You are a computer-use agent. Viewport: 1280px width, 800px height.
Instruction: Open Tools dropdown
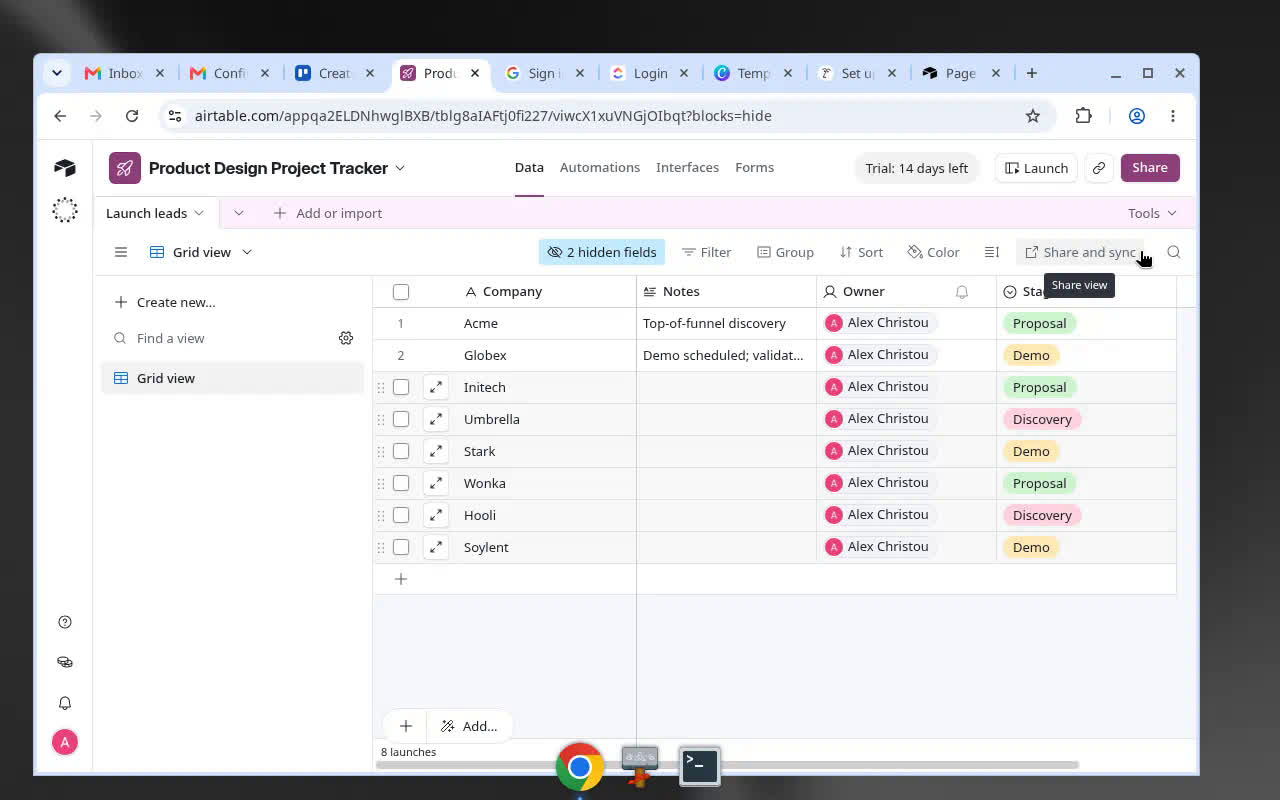(1153, 213)
